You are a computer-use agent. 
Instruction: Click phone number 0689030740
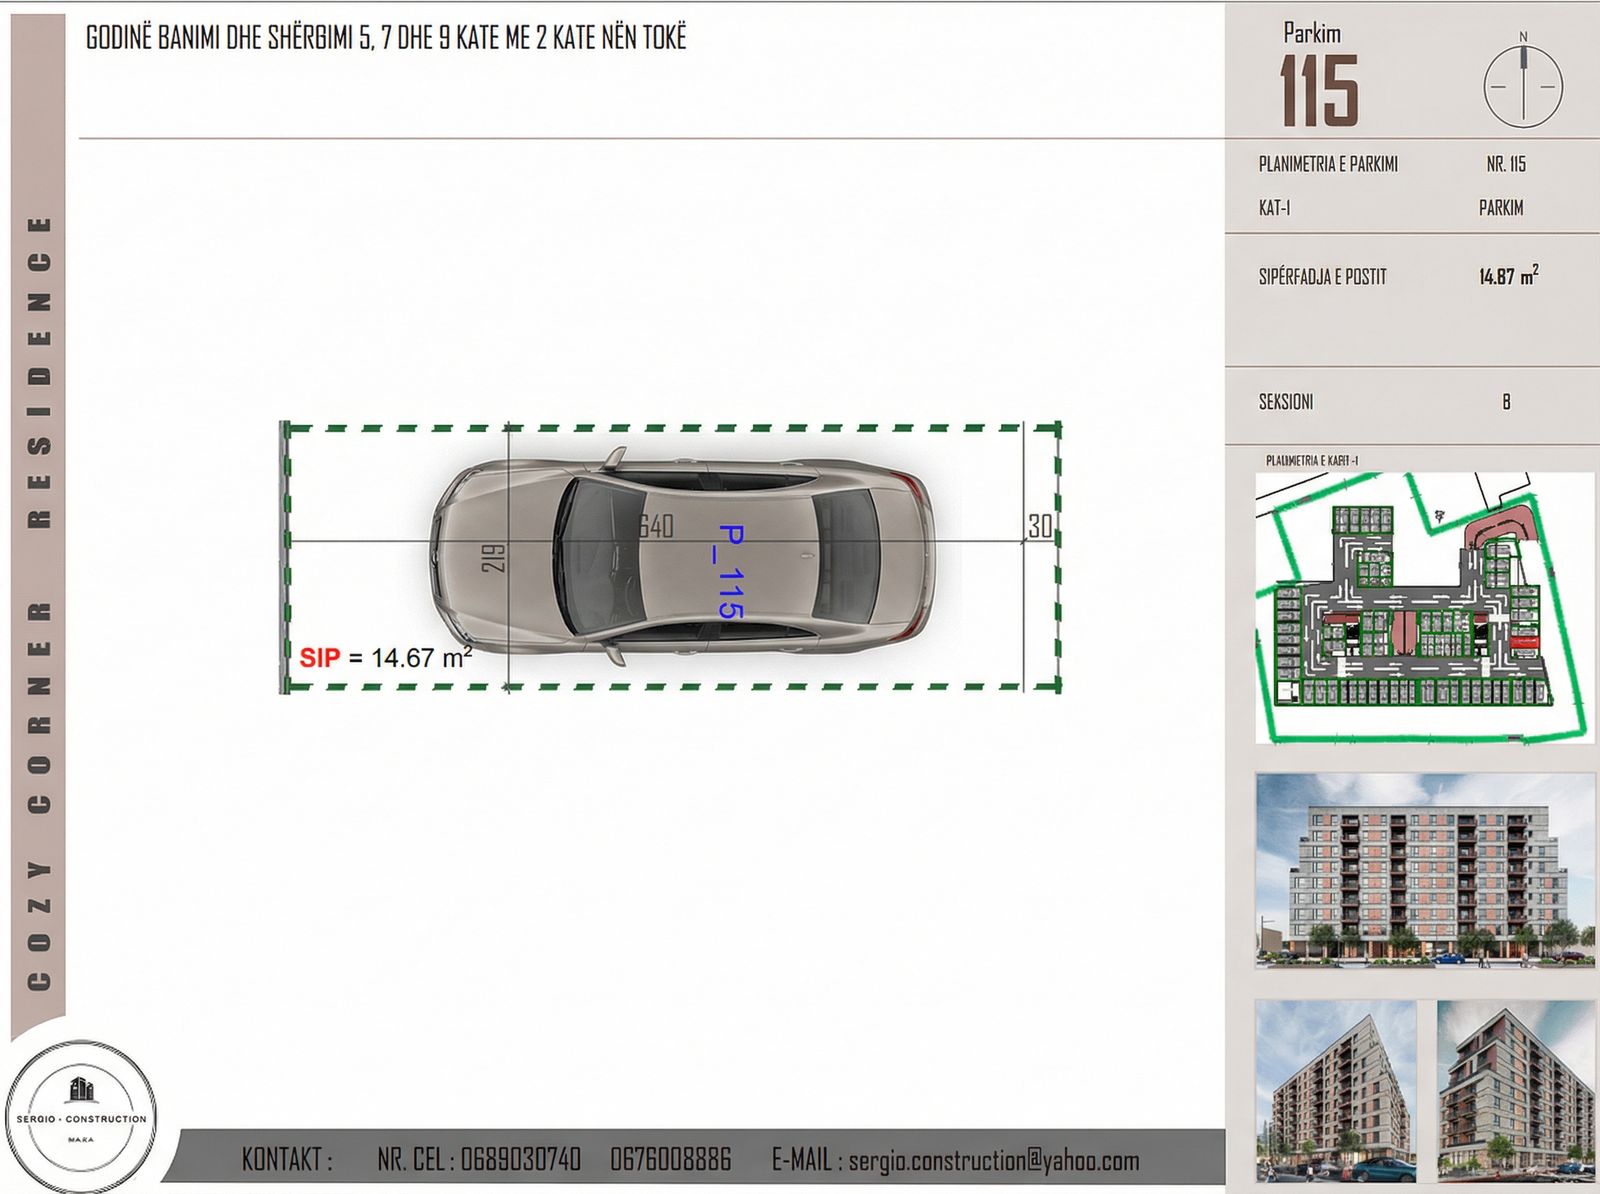[520, 1160]
